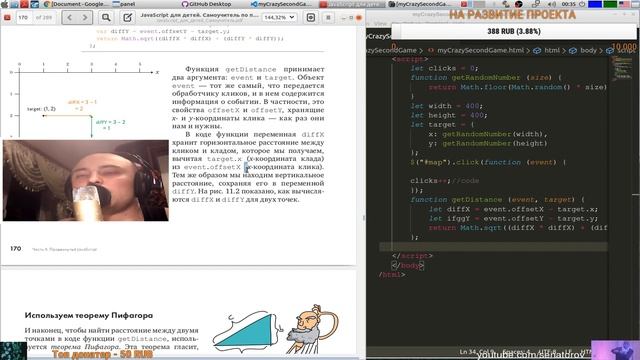The height and width of the screenshot is (360, 640).
Task: Toggle the PDF viewer sidebar button
Action: [x=7, y=18]
